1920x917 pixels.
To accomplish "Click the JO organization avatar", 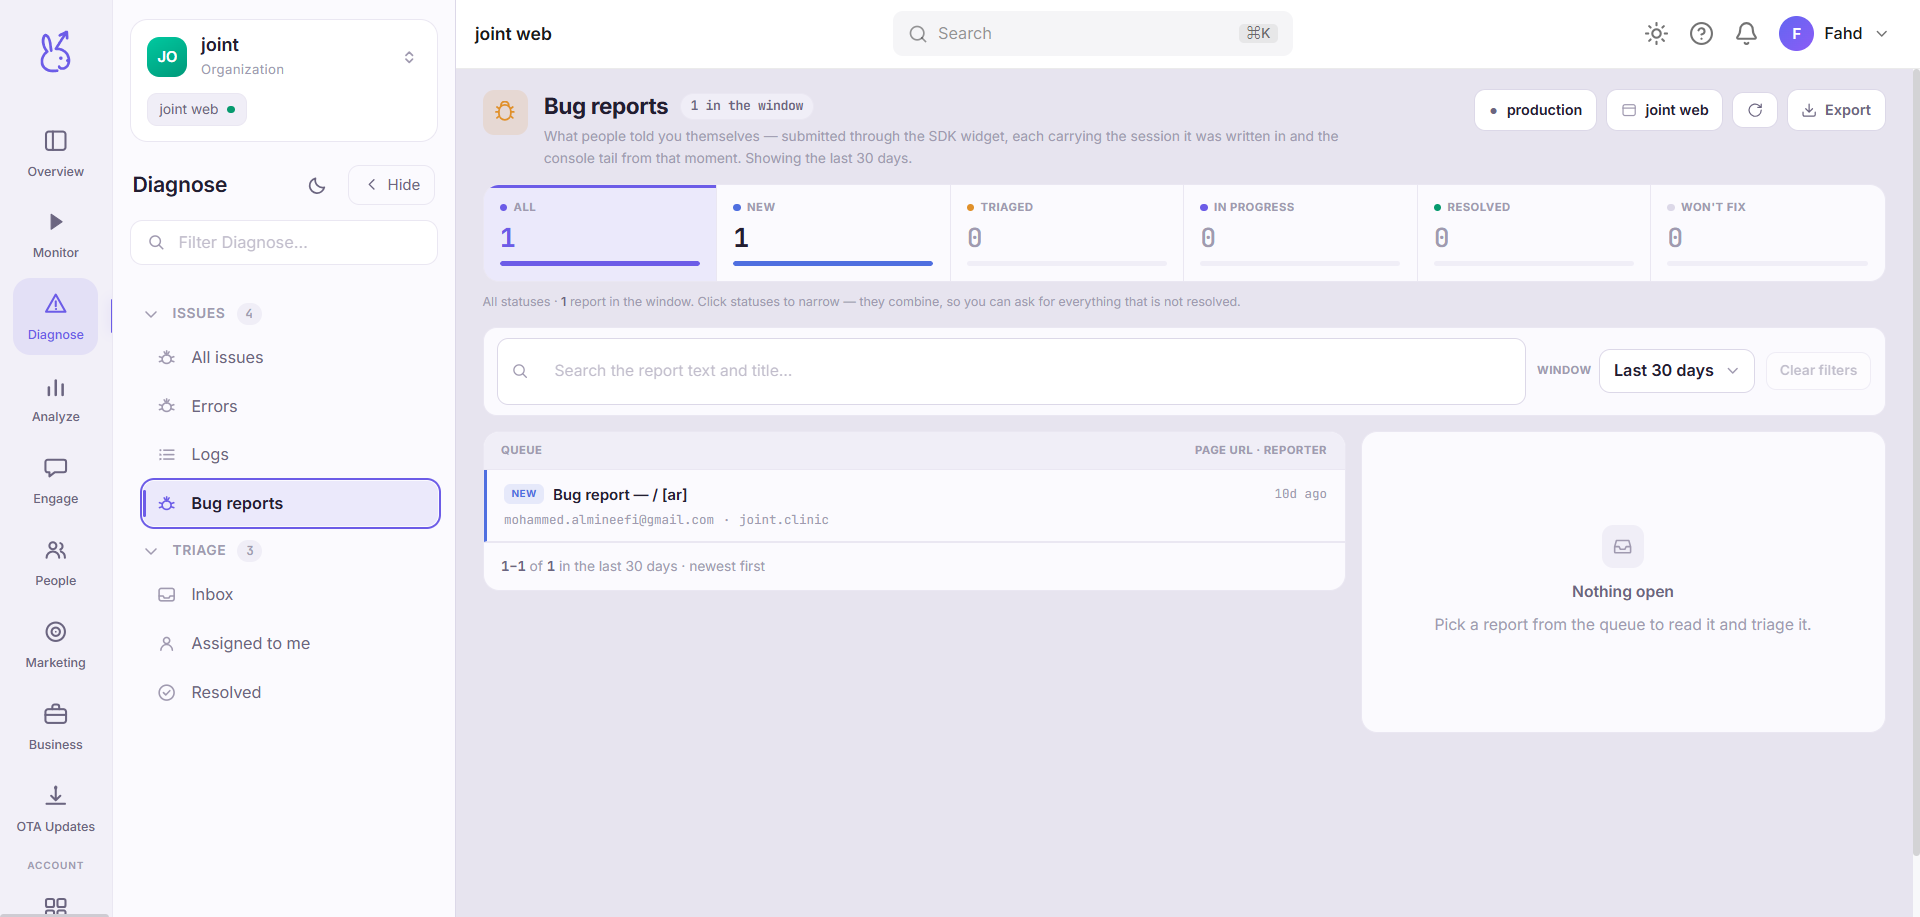I will (167, 57).
